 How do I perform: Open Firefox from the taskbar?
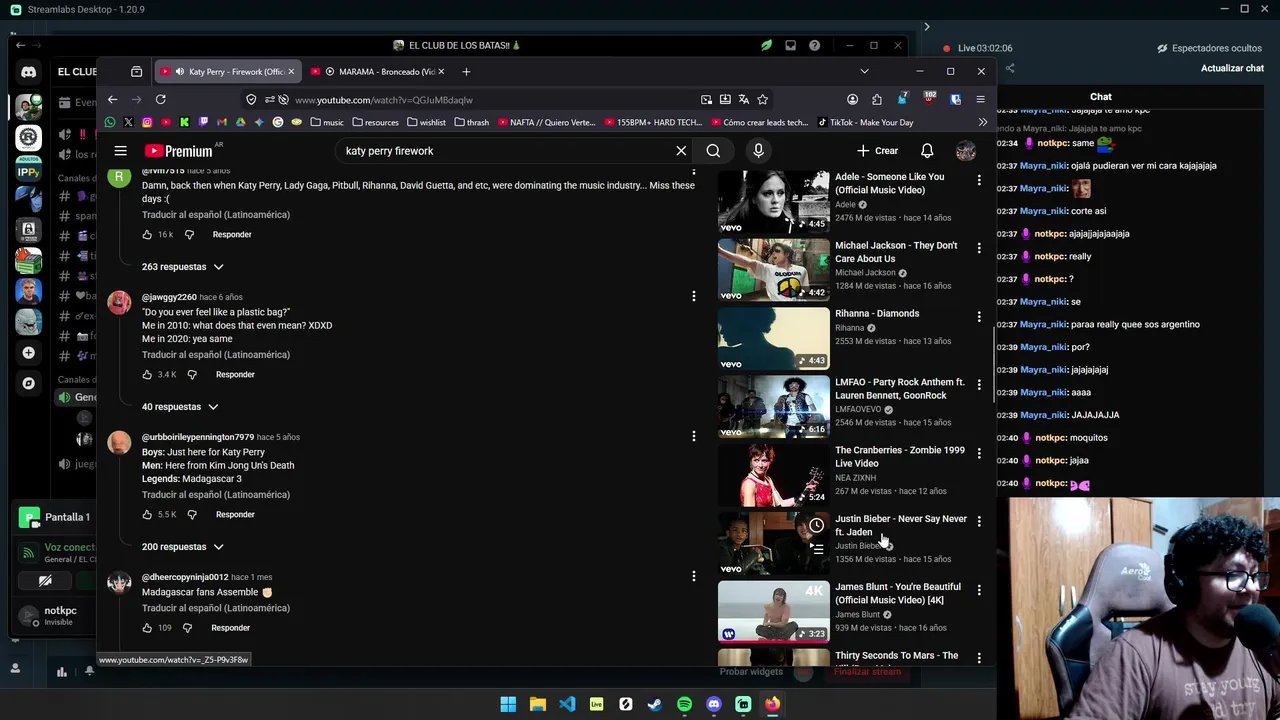[x=772, y=704]
